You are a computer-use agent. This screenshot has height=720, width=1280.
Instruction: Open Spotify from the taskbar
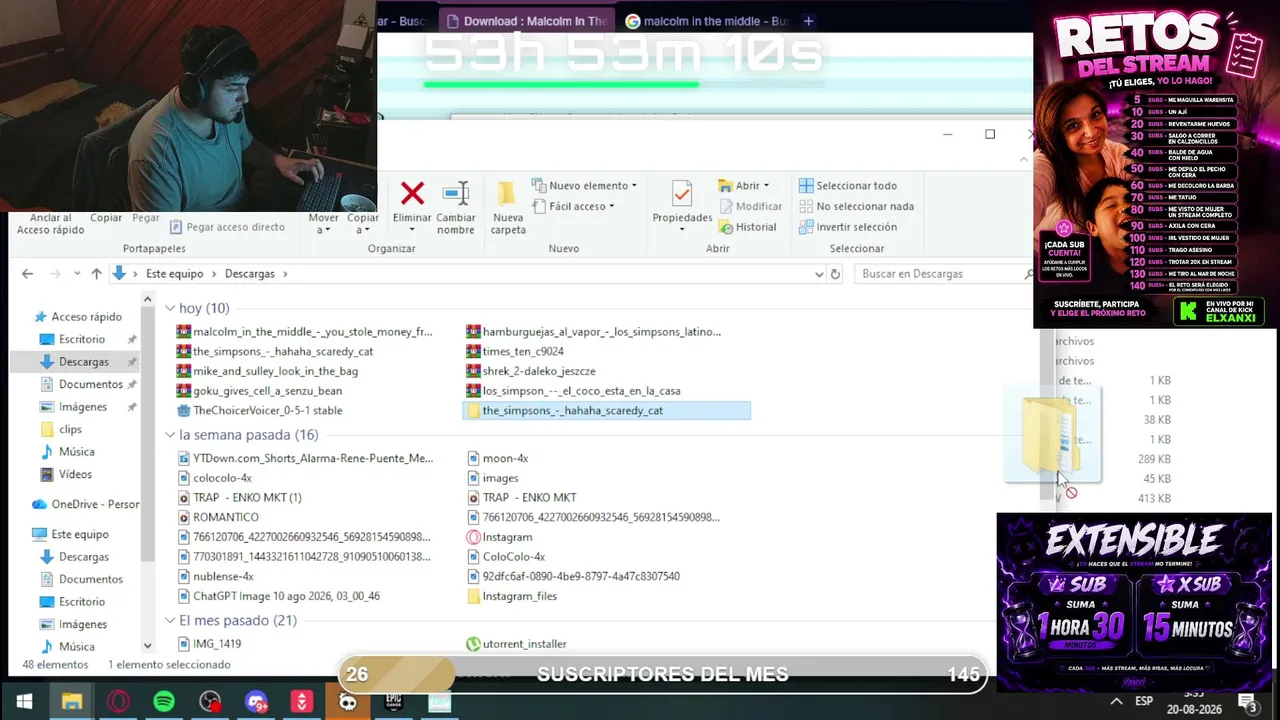(x=164, y=702)
